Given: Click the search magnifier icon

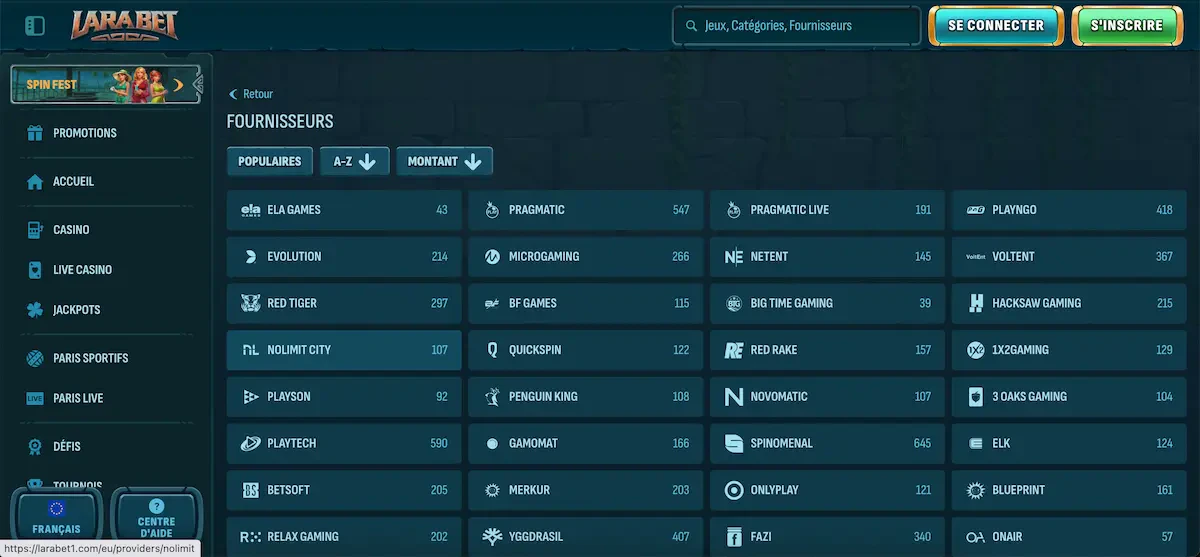Looking at the screenshot, I should point(690,26).
